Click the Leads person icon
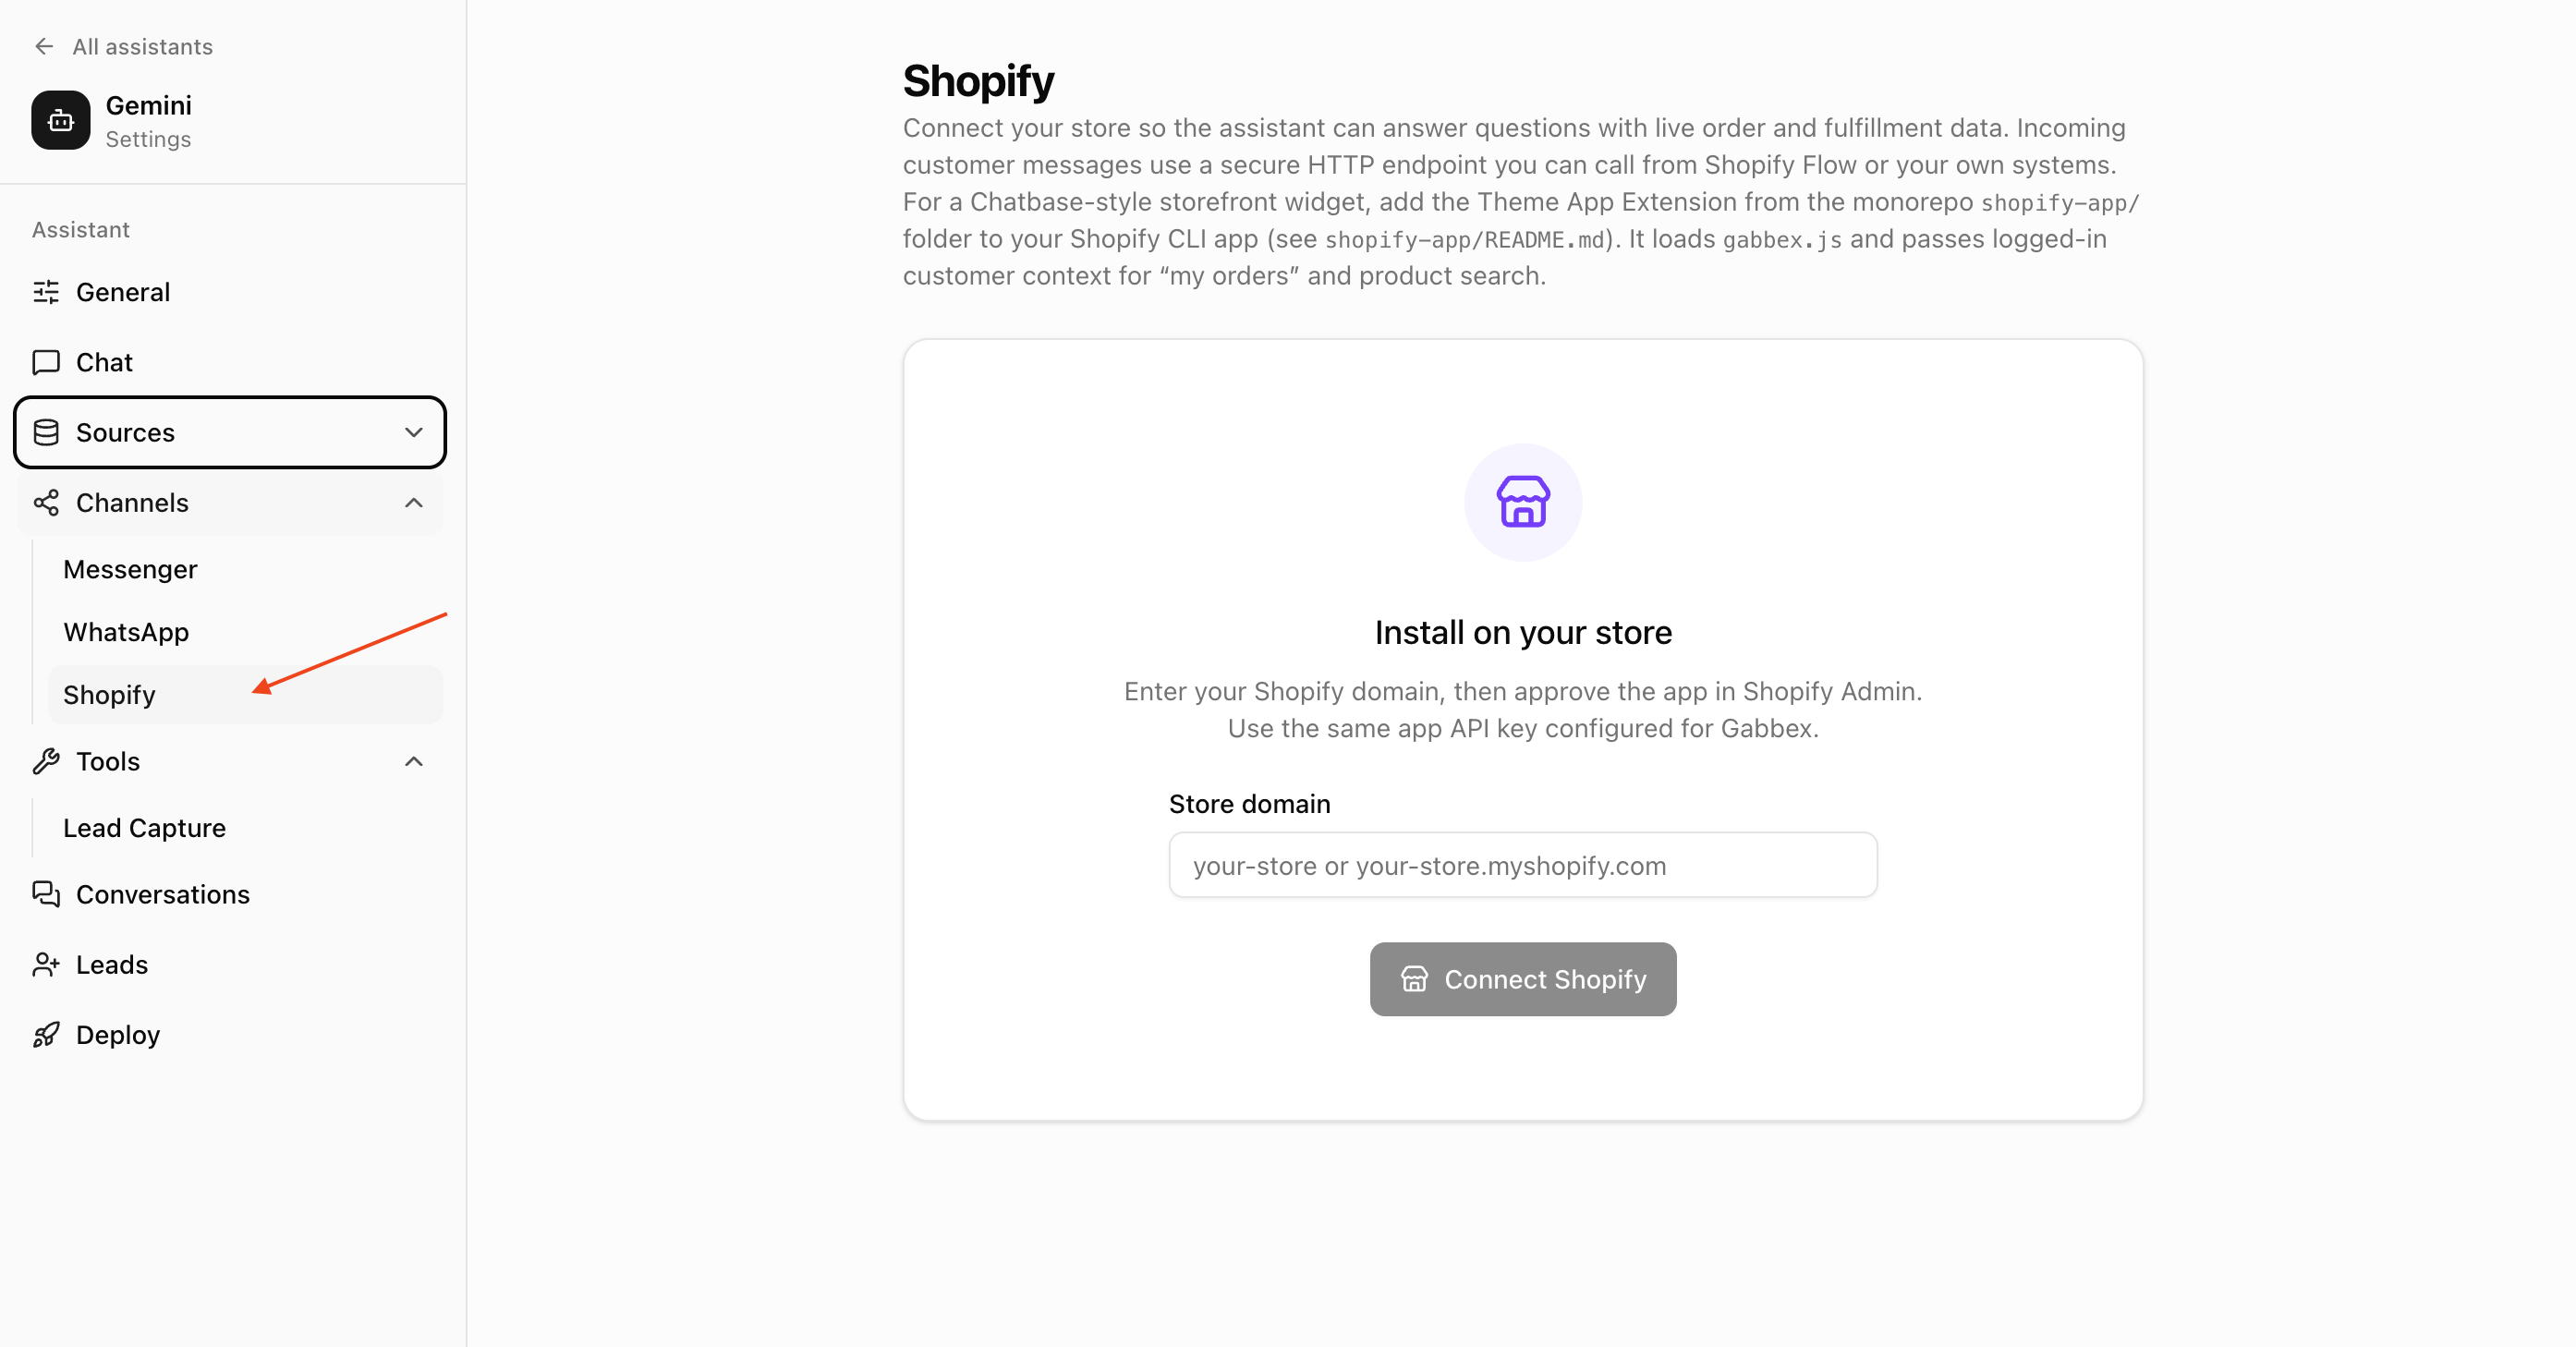Viewport: 2576px width, 1347px height. tap(46, 964)
